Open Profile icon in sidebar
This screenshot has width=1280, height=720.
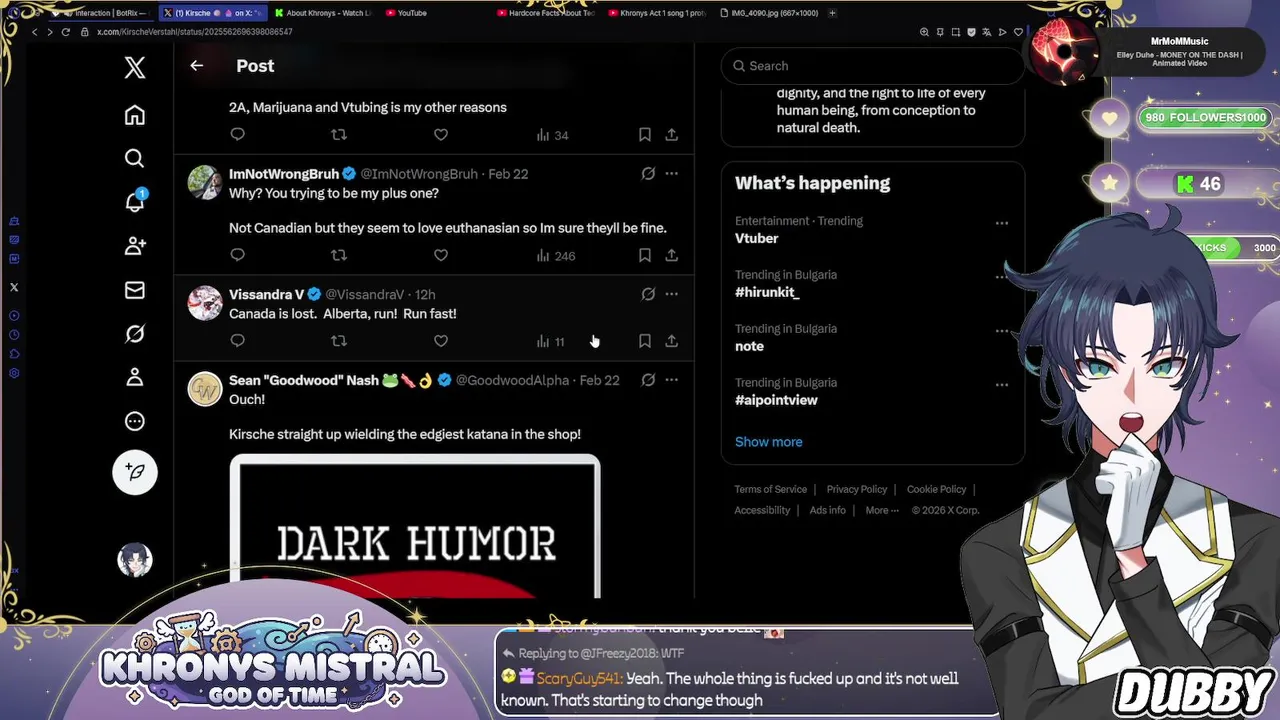[135, 377]
